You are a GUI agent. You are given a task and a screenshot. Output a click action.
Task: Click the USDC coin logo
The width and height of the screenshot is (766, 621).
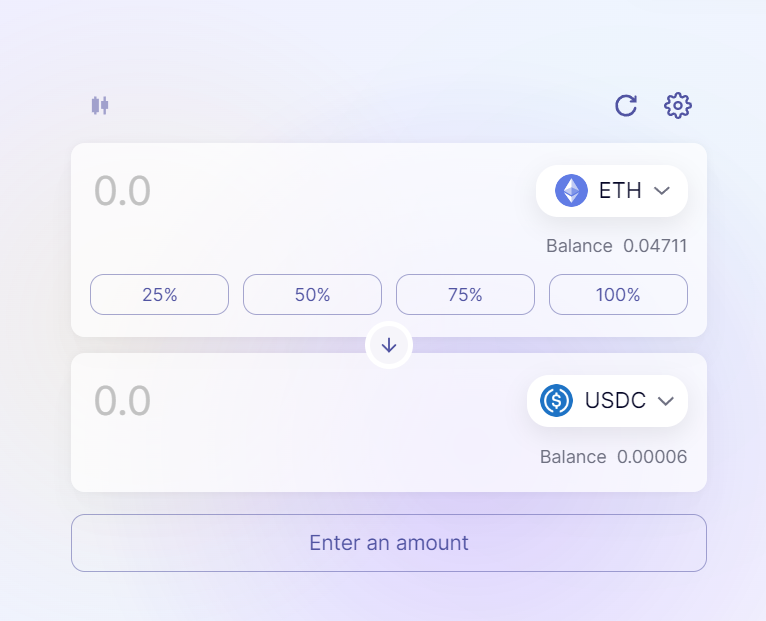point(556,401)
